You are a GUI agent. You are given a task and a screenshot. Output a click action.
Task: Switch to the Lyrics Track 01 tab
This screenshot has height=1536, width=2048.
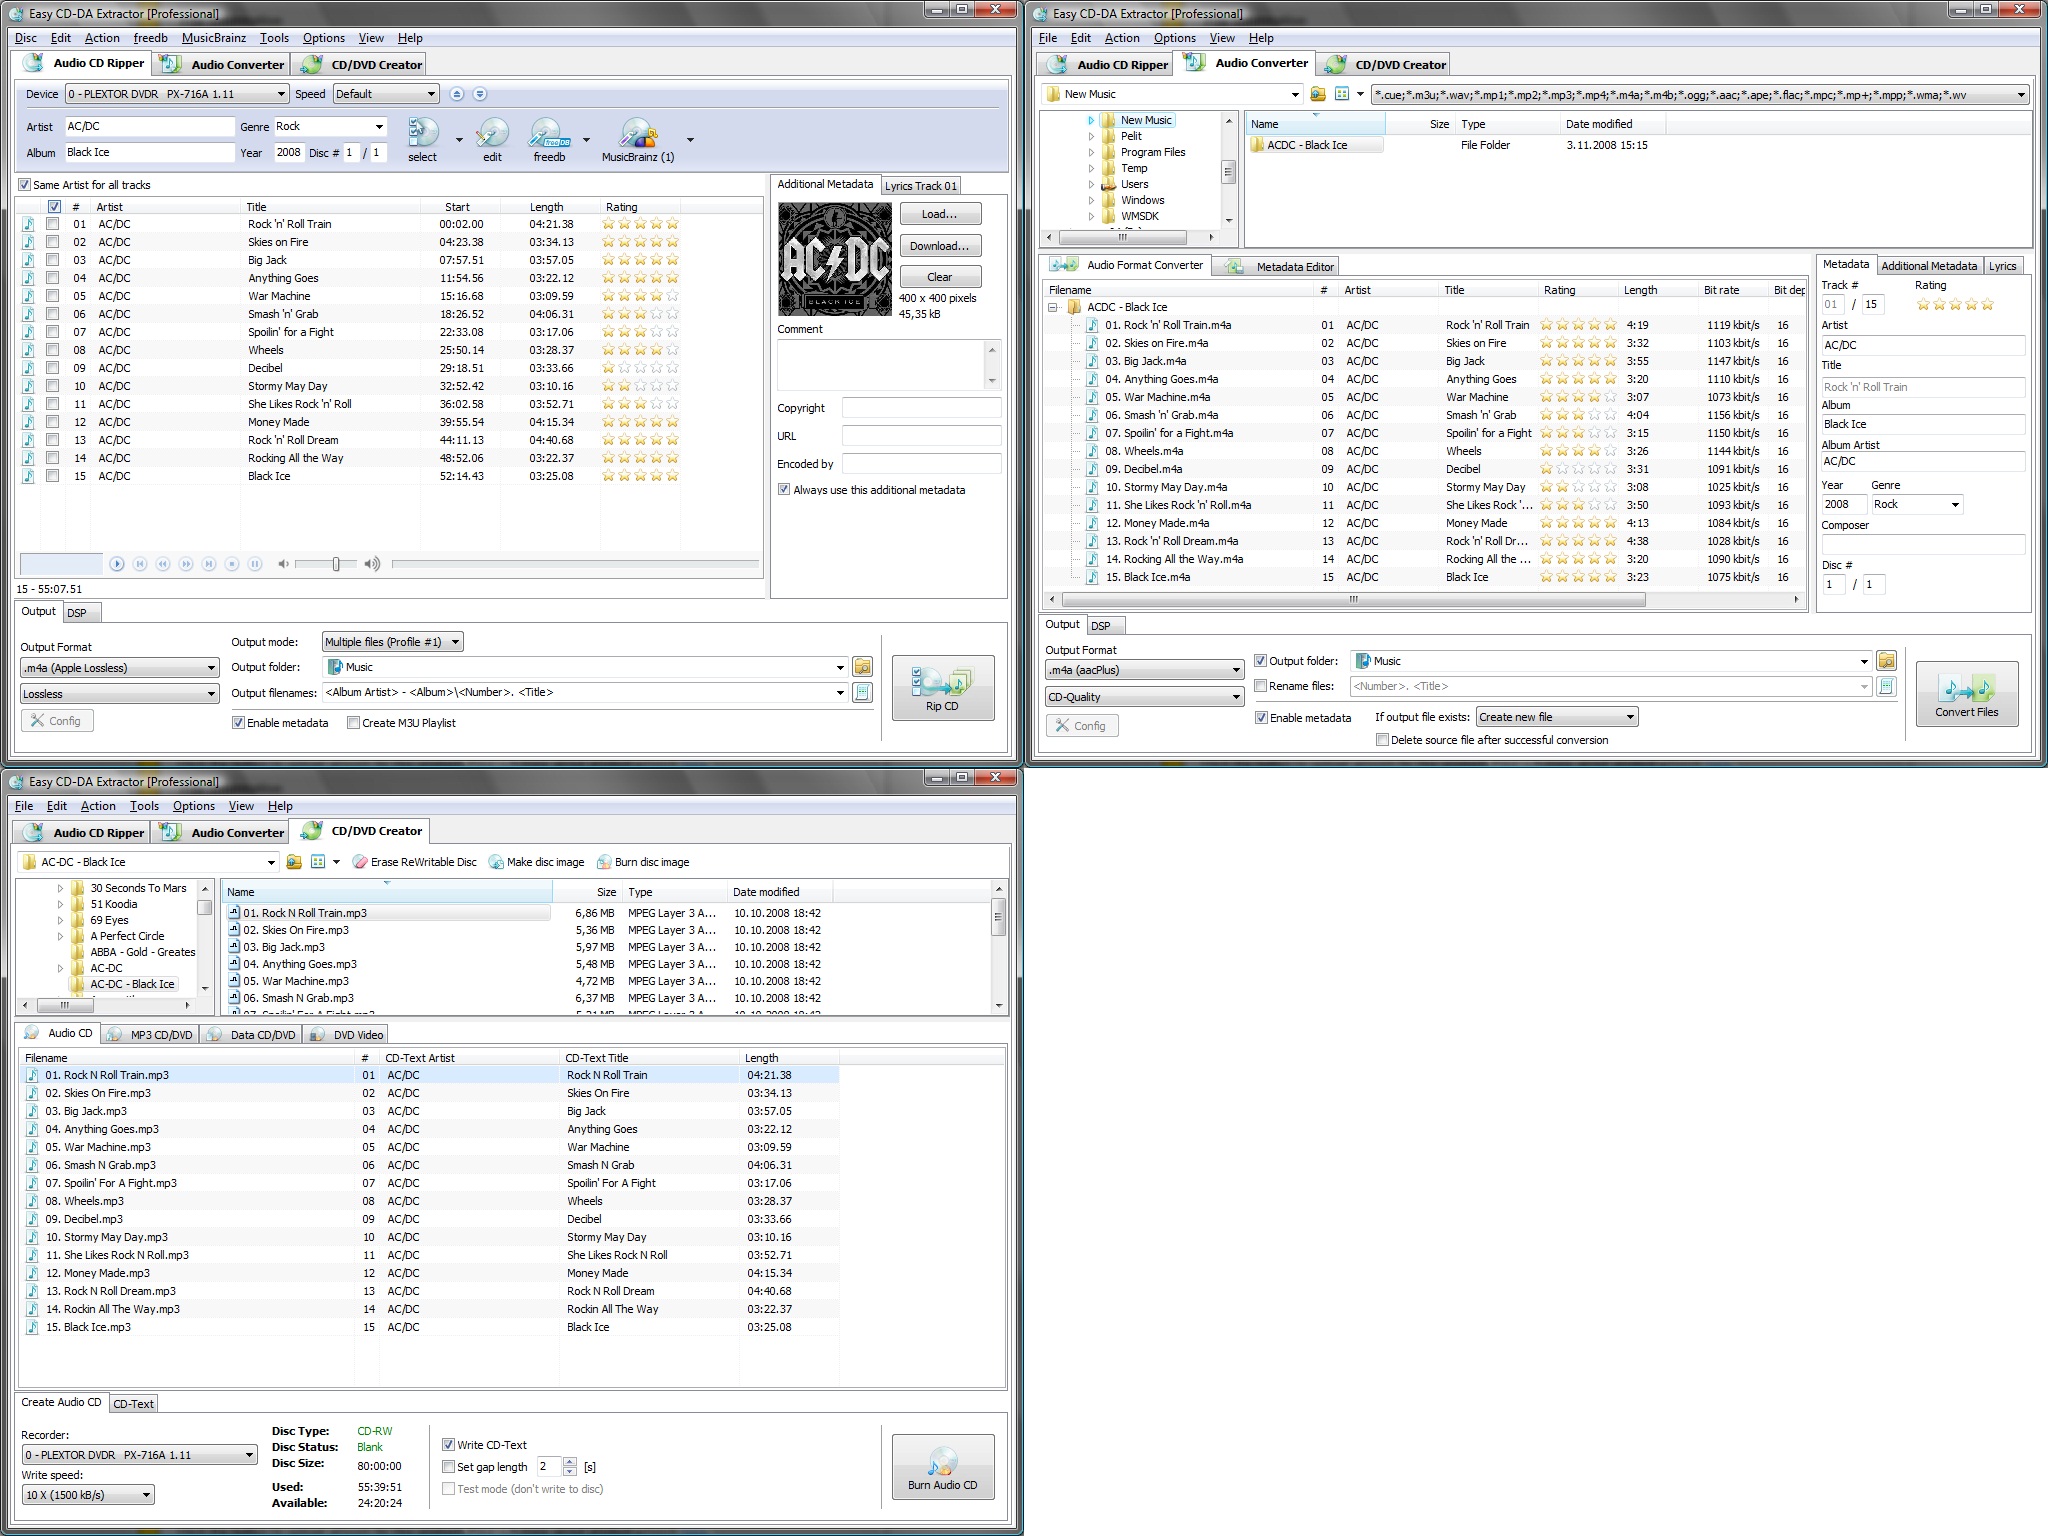point(921,186)
